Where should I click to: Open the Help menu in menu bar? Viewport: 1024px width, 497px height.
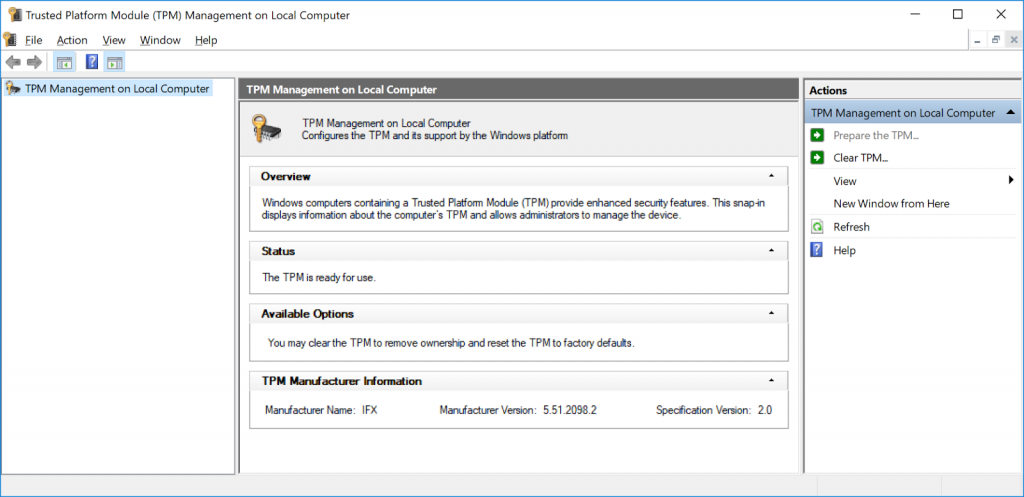206,40
